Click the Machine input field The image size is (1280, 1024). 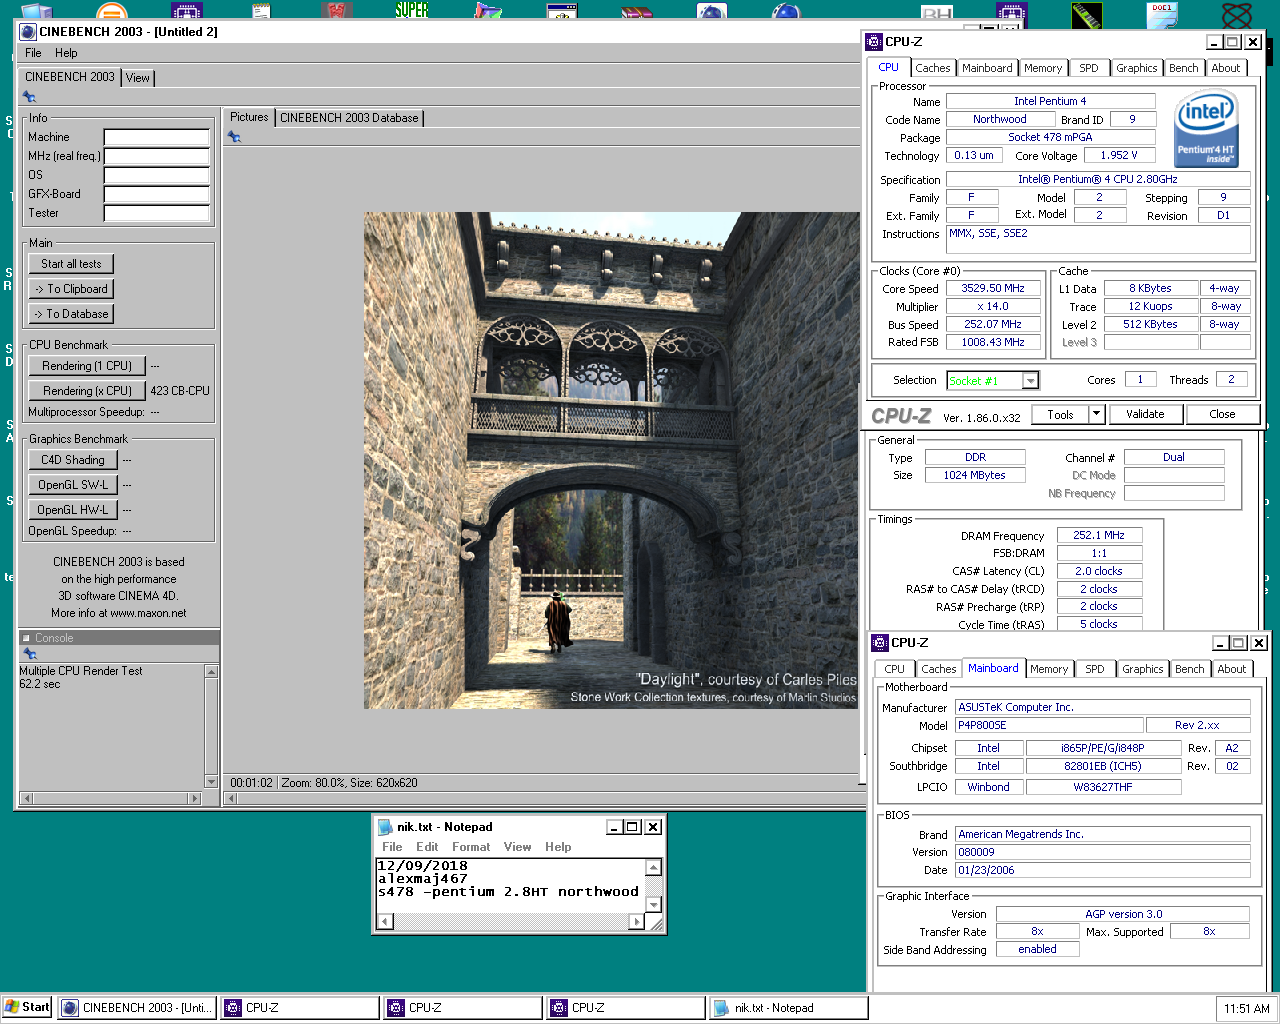pos(157,137)
